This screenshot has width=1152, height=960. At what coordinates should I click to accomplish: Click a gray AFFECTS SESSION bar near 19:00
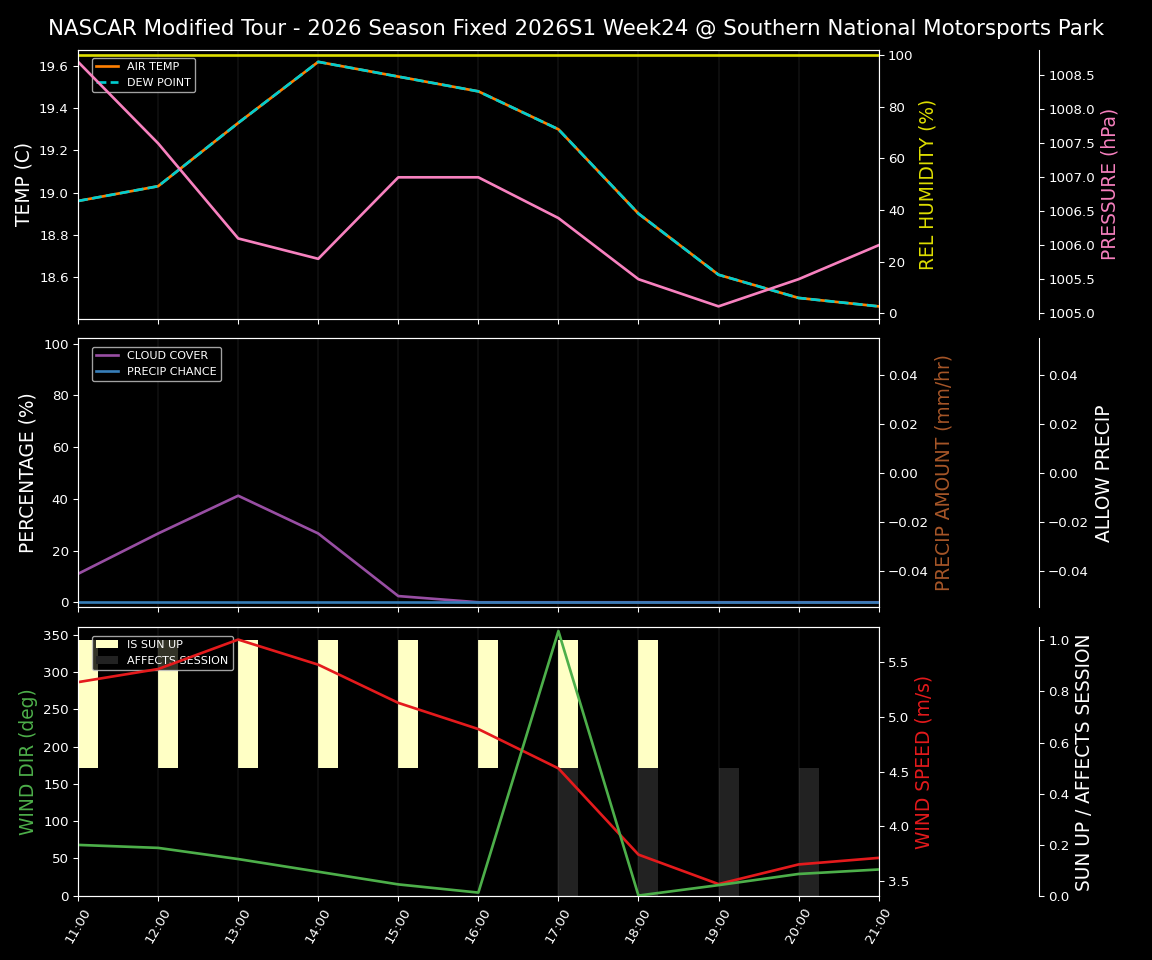click(x=728, y=830)
